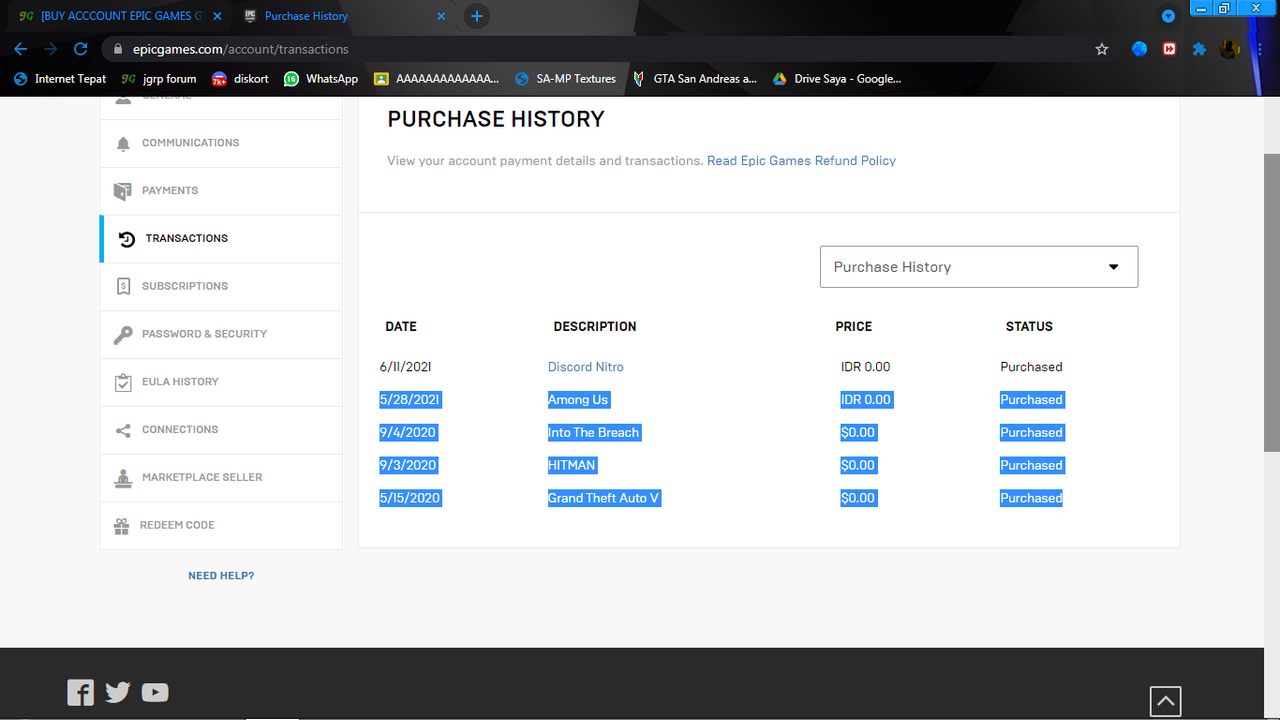Click the red extension icon in toolbar
The image size is (1280, 720).
click(1169, 49)
